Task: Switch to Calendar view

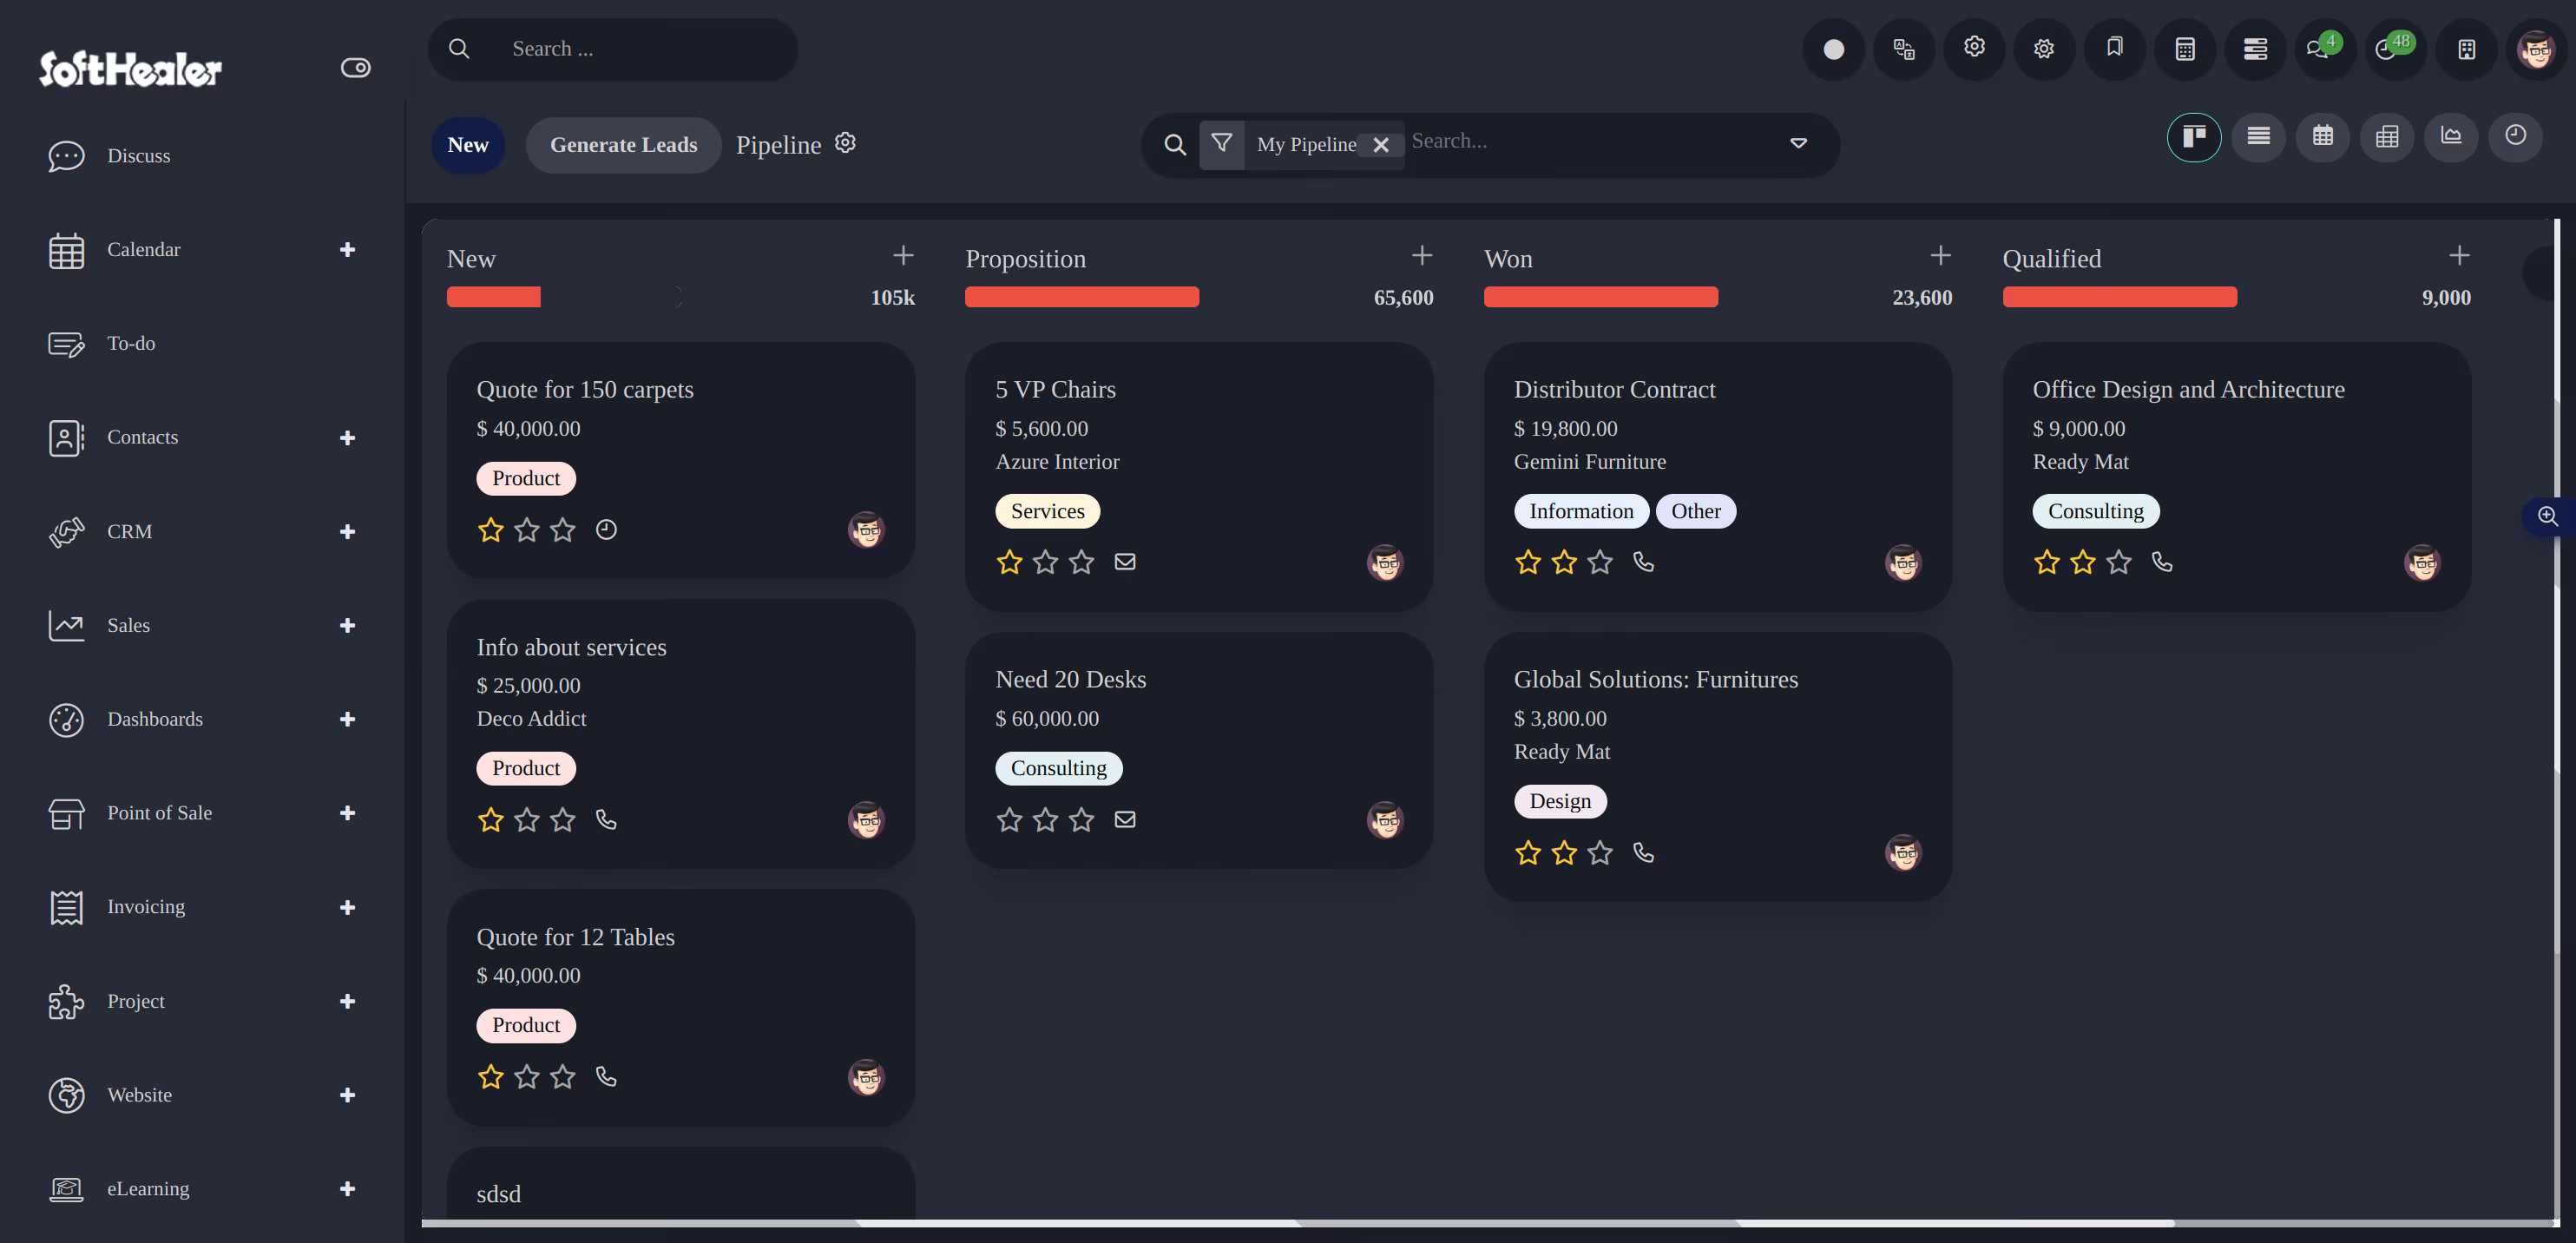Action: pyautogui.click(x=2322, y=137)
